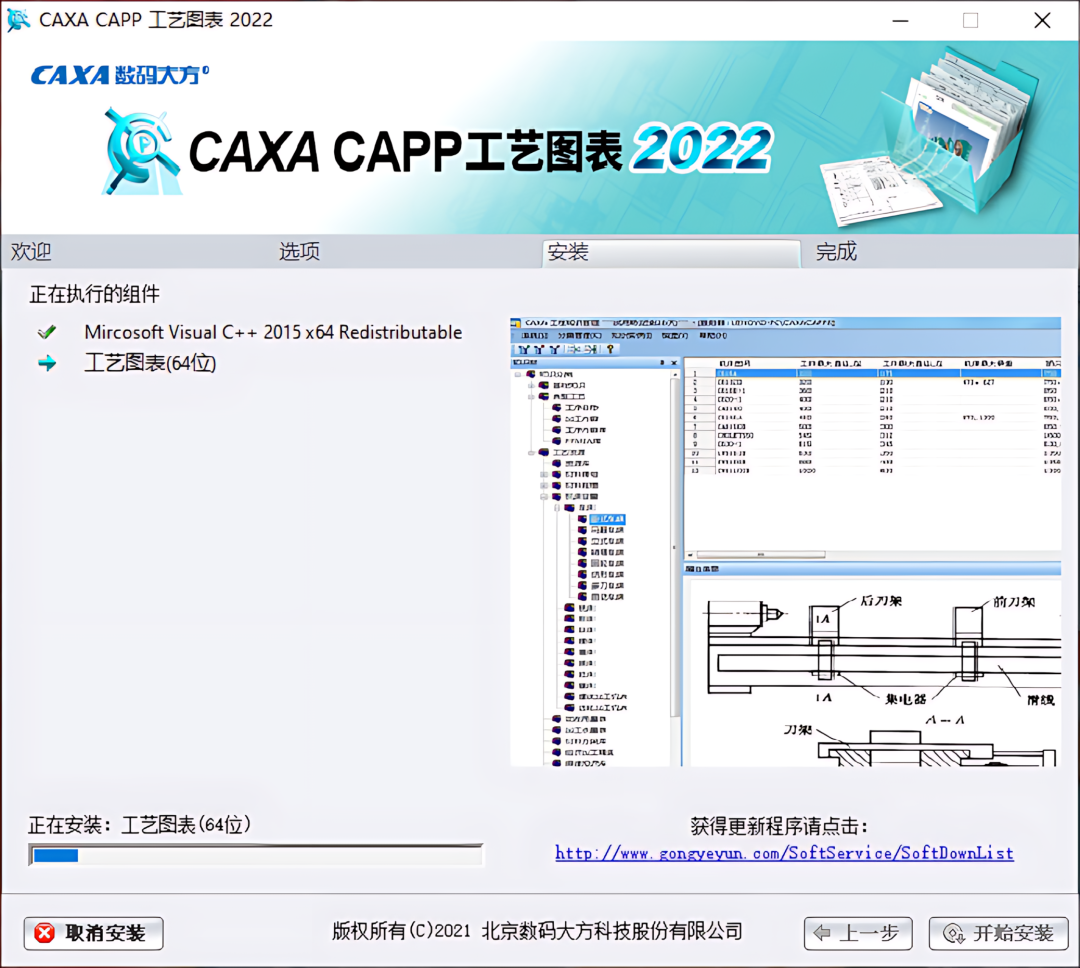This screenshot has width=1080, height=968.
Task: Start setup with the 开始安装 button
Action: (999, 934)
